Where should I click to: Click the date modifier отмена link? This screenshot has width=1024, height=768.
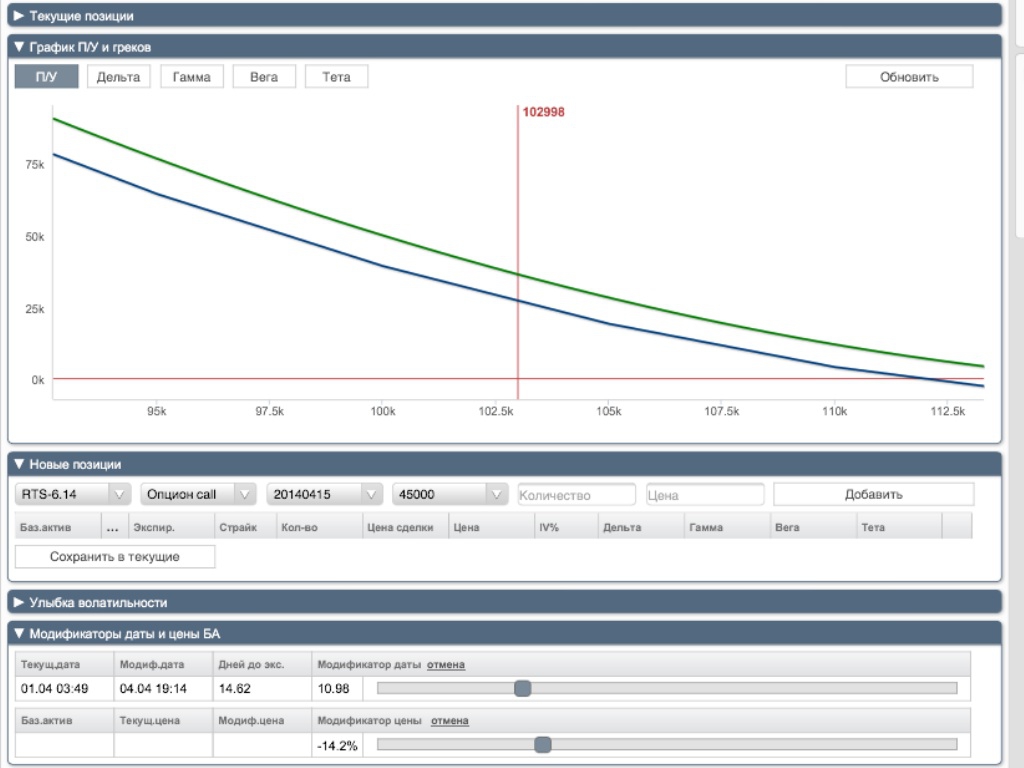tap(446, 665)
